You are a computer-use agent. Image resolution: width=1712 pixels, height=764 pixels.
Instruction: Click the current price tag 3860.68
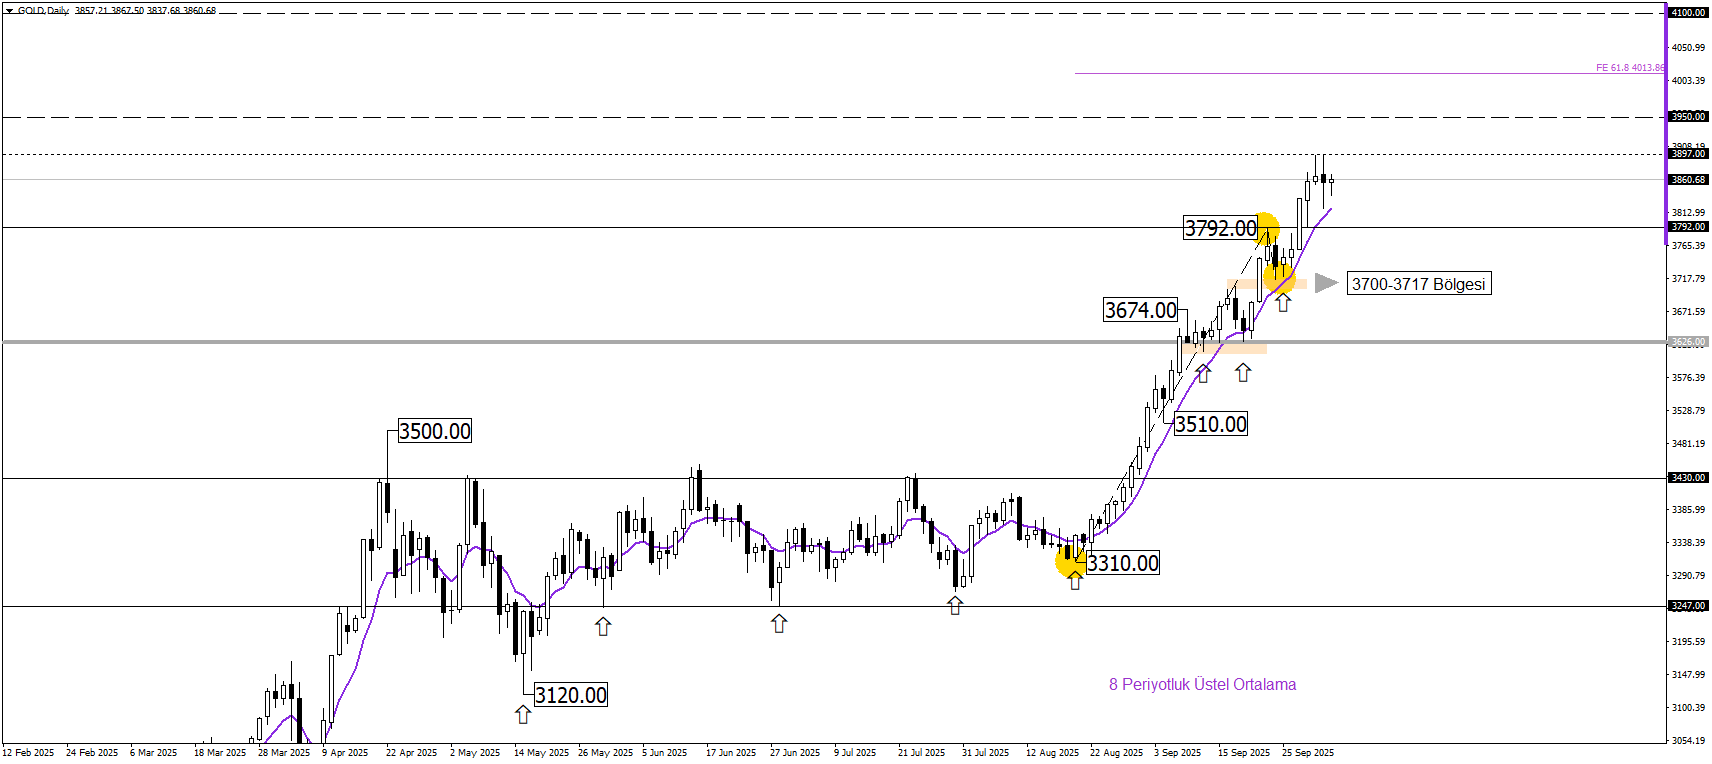pyautogui.click(x=1688, y=180)
